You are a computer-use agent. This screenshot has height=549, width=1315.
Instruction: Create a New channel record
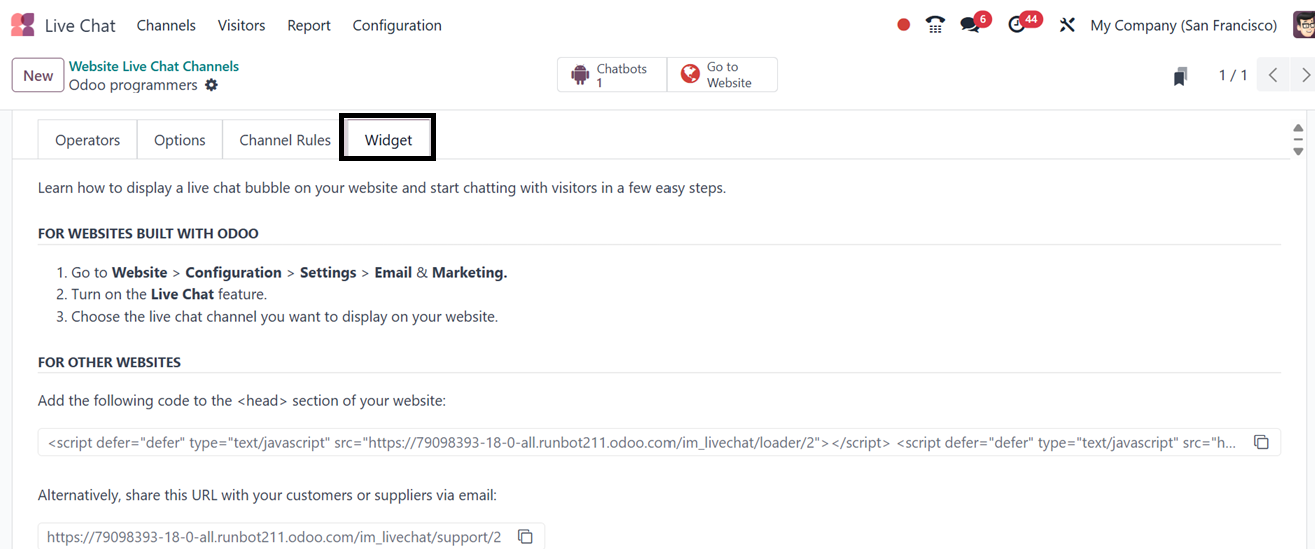38,75
